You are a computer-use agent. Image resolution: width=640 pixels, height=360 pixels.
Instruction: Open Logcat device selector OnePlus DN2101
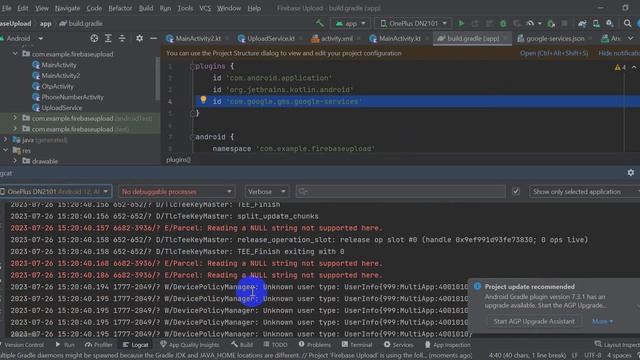tap(55, 191)
